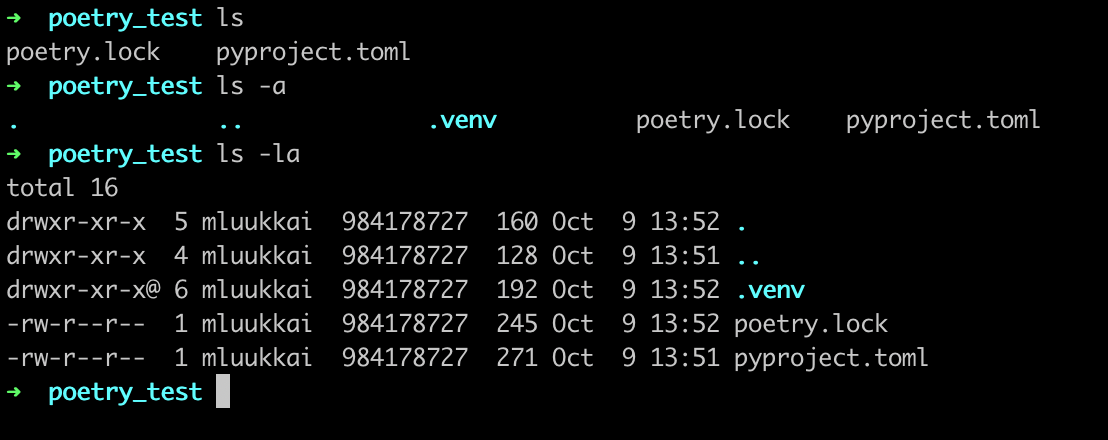This screenshot has height=440, width=1108.
Task: Click the typed 'ls -a' command
Action: 251,86
